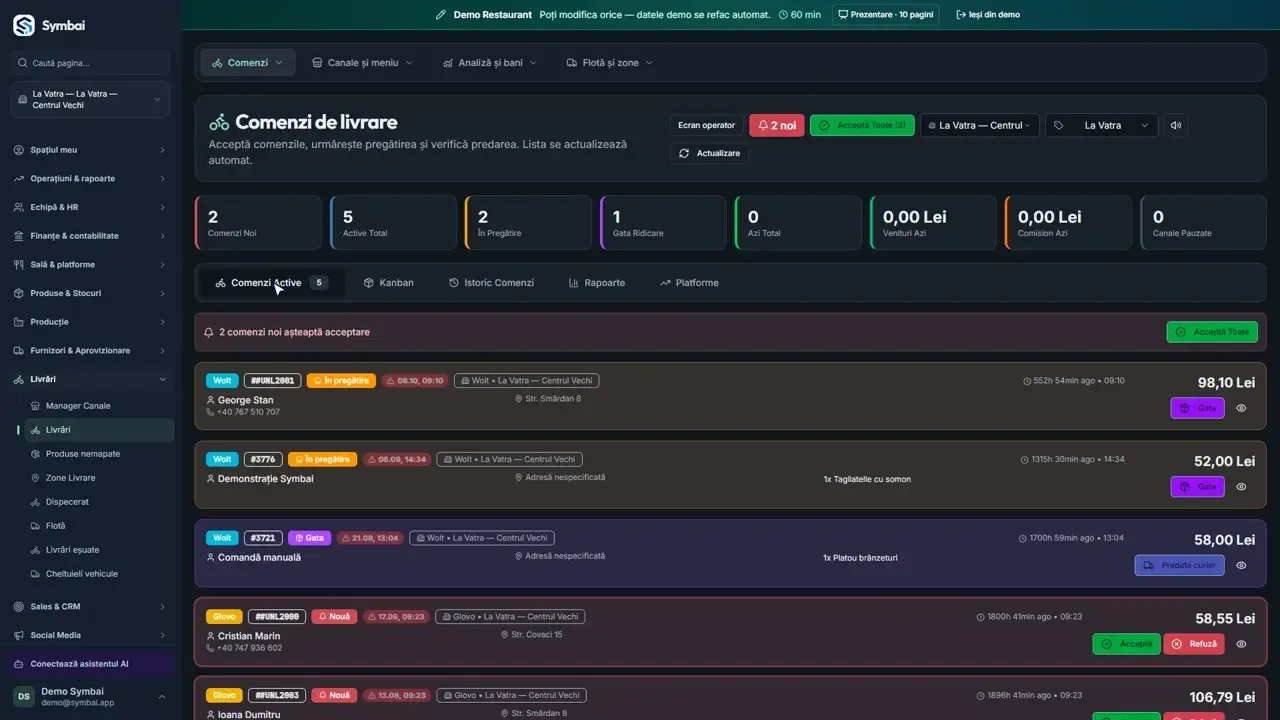Viewport: 1280px width, 720px height.
Task: Switch to Platforme tab
Action: (x=689, y=283)
